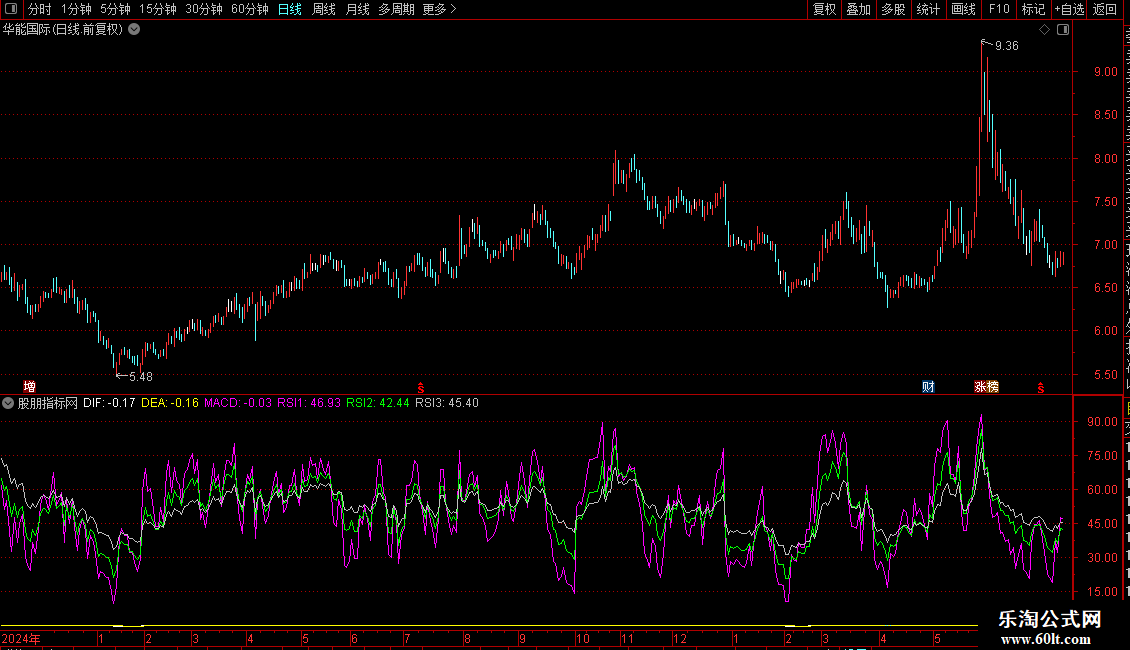Screen dimensions: 1130x650
Task: Open the 多周期 multi-period view
Action: (396, 9)
